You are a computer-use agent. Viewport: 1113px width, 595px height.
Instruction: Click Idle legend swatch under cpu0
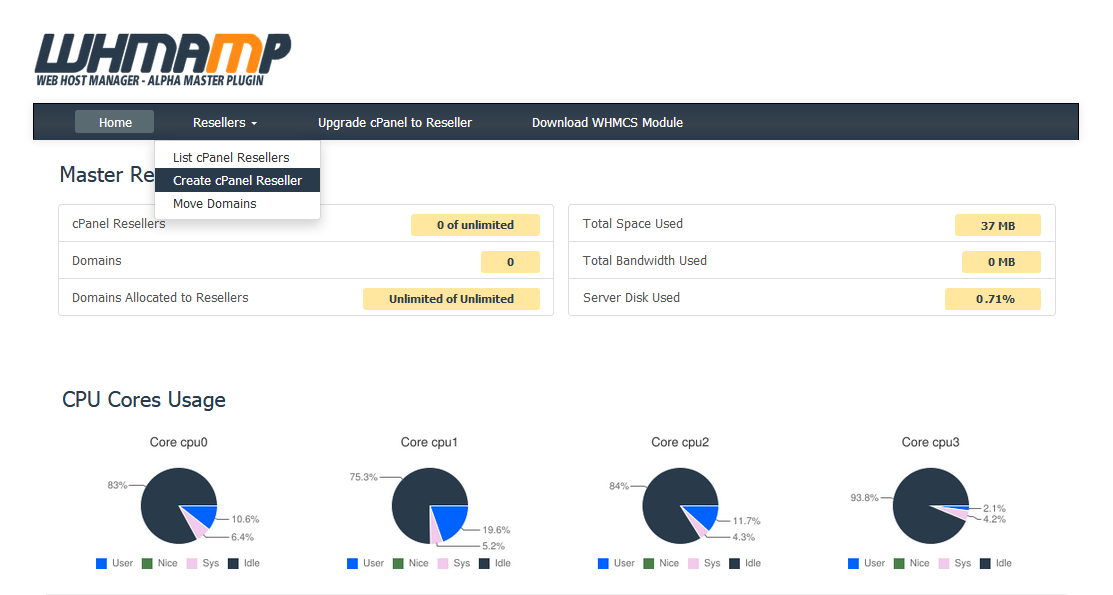tap(233, 563)
